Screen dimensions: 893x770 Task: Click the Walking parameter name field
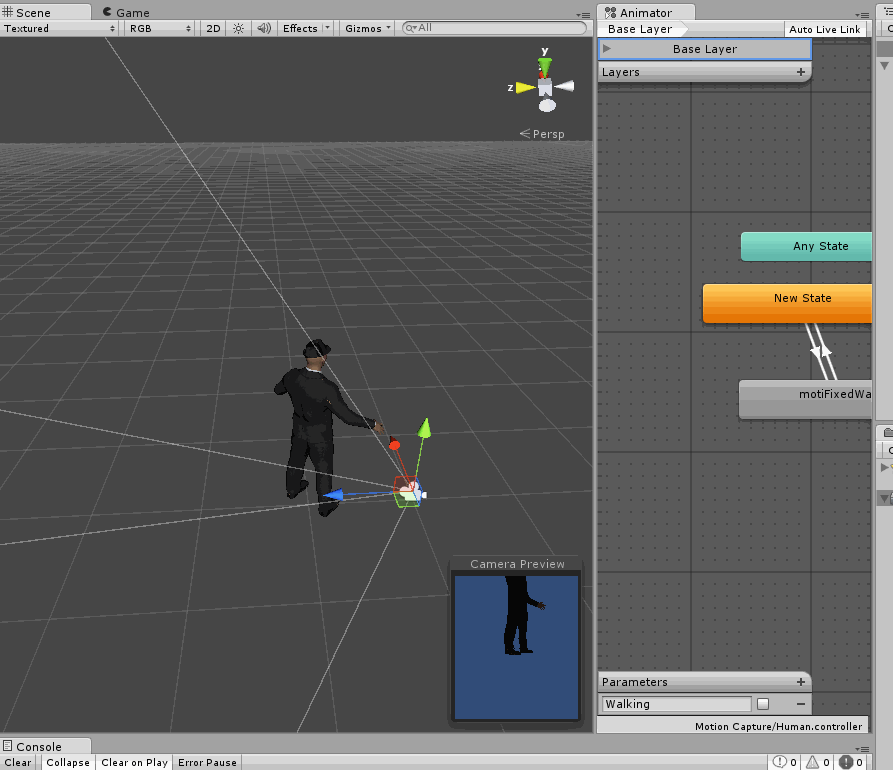click(x=676, y=704)
